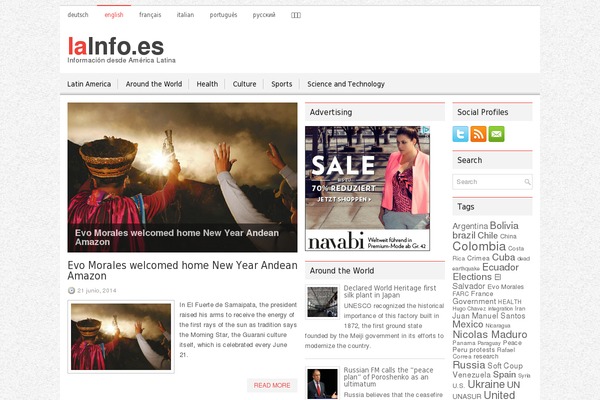This screenshot has height=400, width=600.
Task: Select the FARC tag
Action: pyautogui.click(x=461, y=294)
